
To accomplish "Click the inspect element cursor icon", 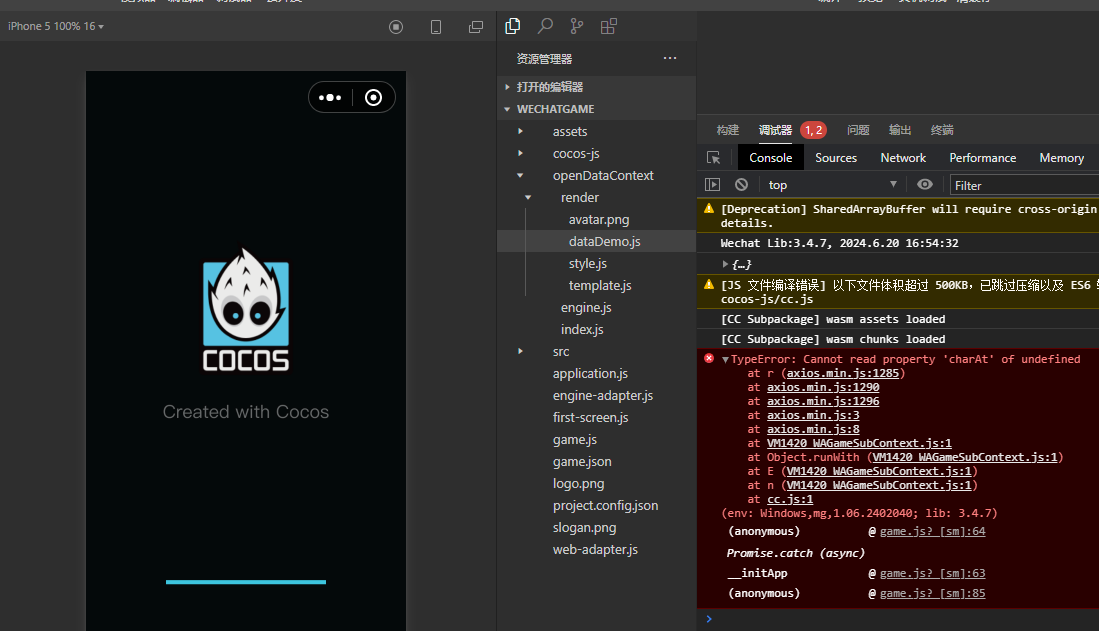I will pos(714,158).
